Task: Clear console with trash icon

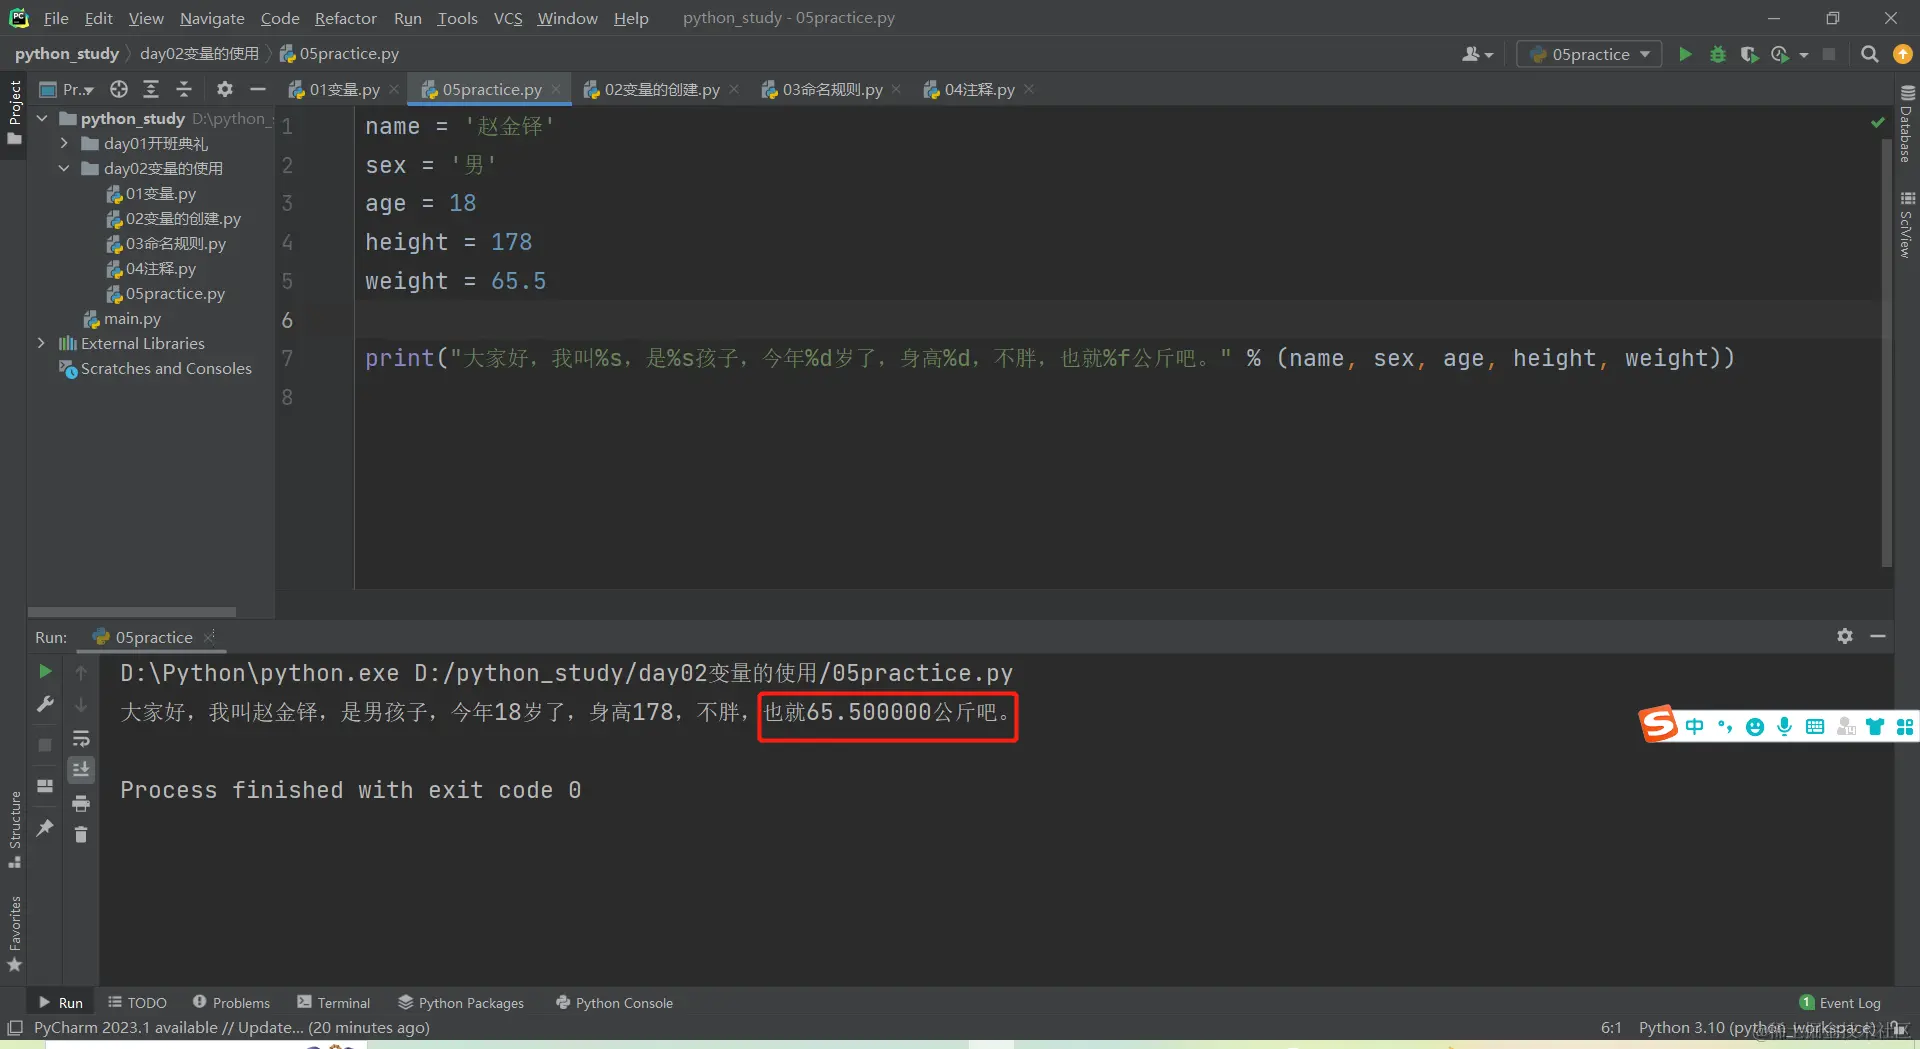Action: (81, 834)
